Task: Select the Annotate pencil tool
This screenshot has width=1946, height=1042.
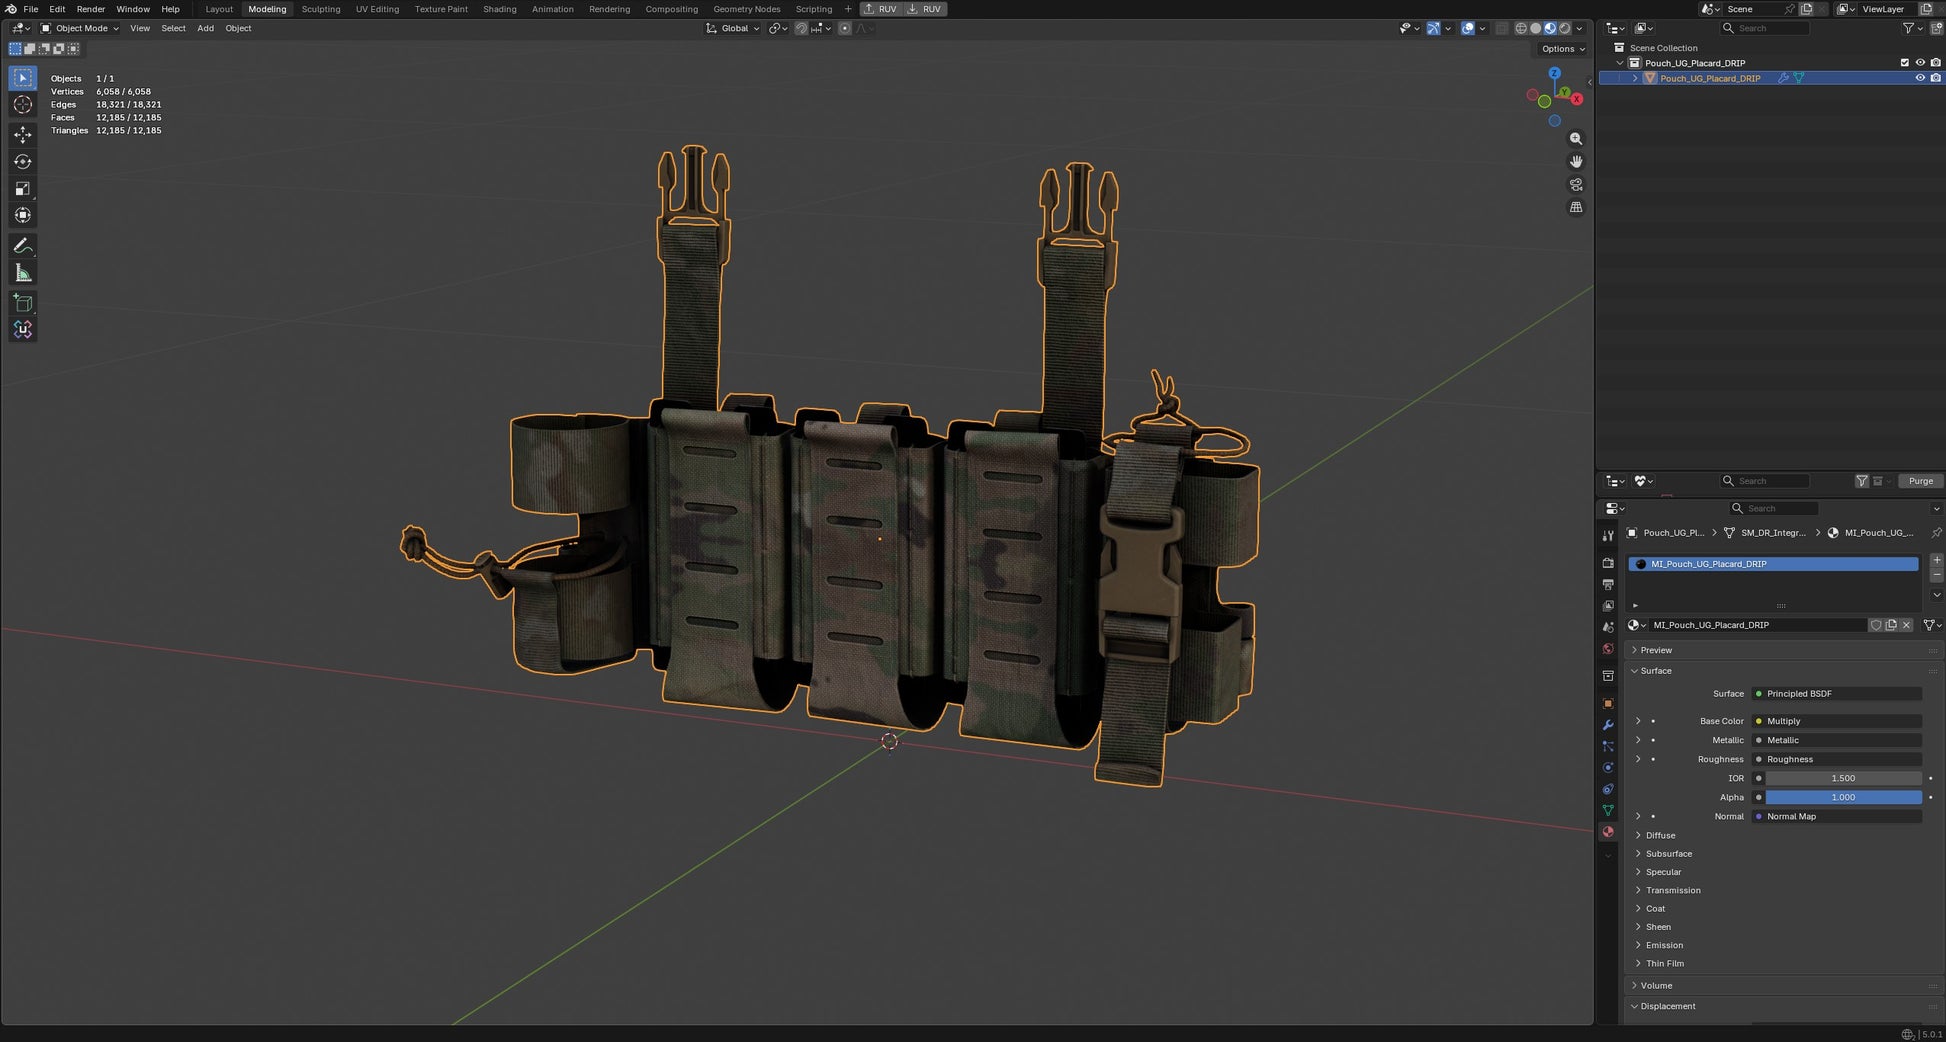Action: click(23, 246)
